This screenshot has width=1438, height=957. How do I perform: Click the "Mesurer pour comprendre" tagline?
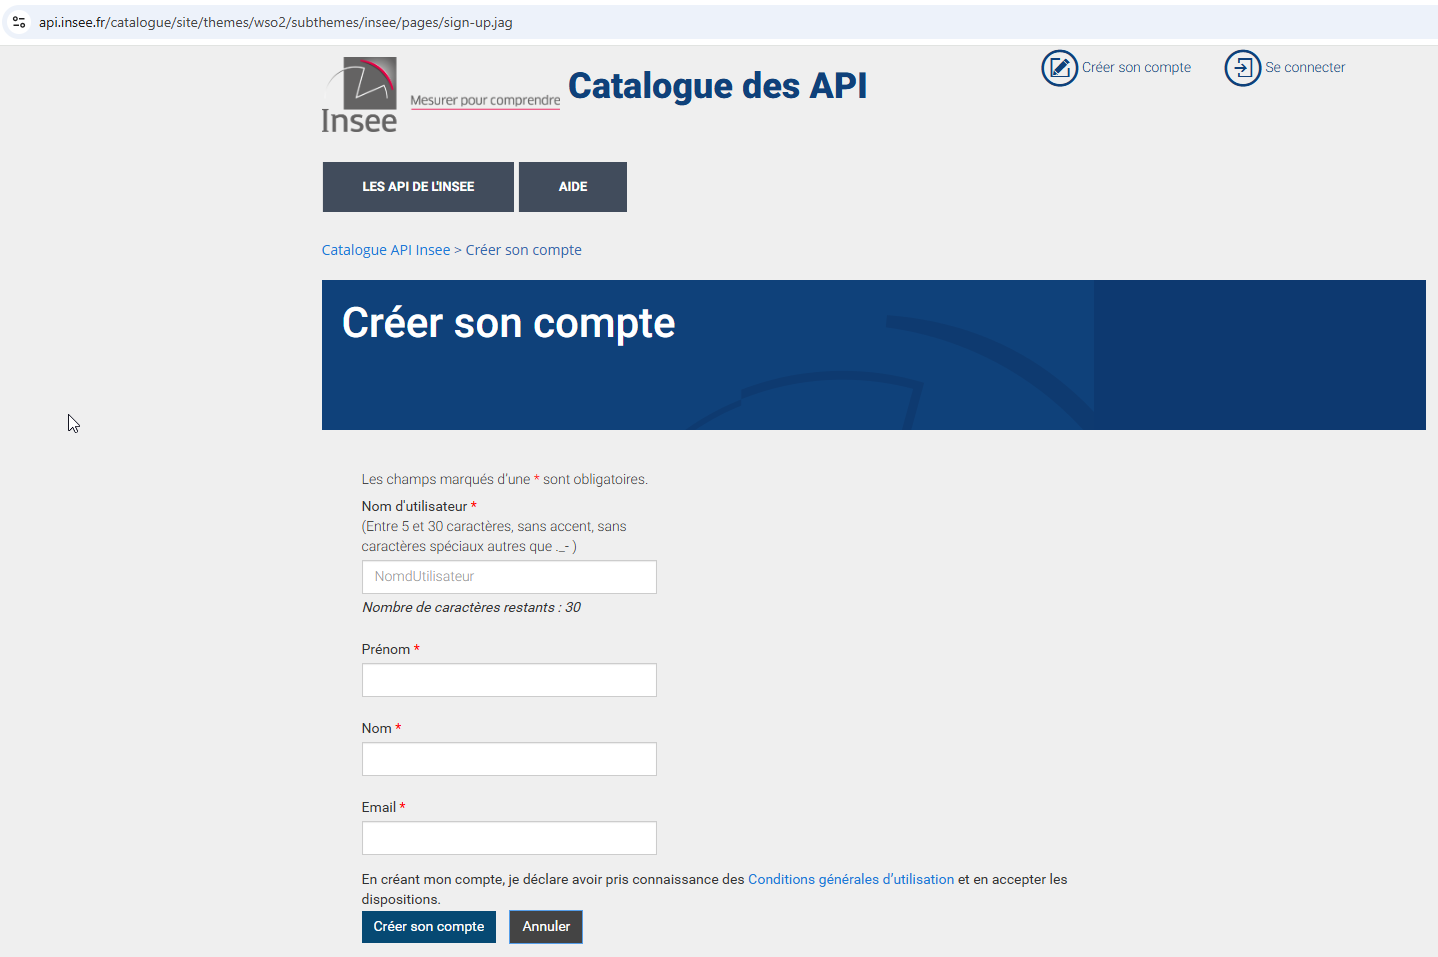coord(485,100)
